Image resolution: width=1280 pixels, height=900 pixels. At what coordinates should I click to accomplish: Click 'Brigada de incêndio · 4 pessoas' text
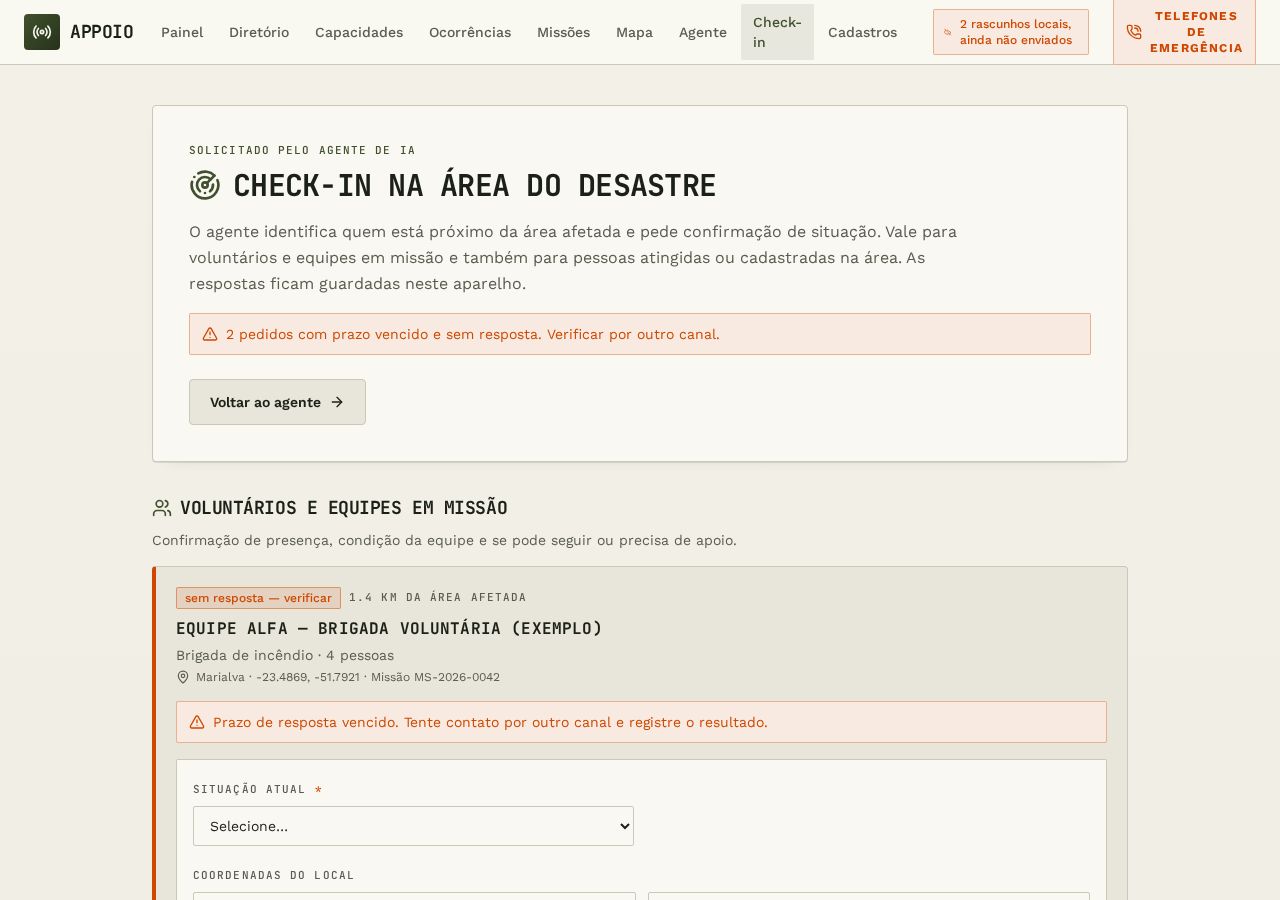285,655
